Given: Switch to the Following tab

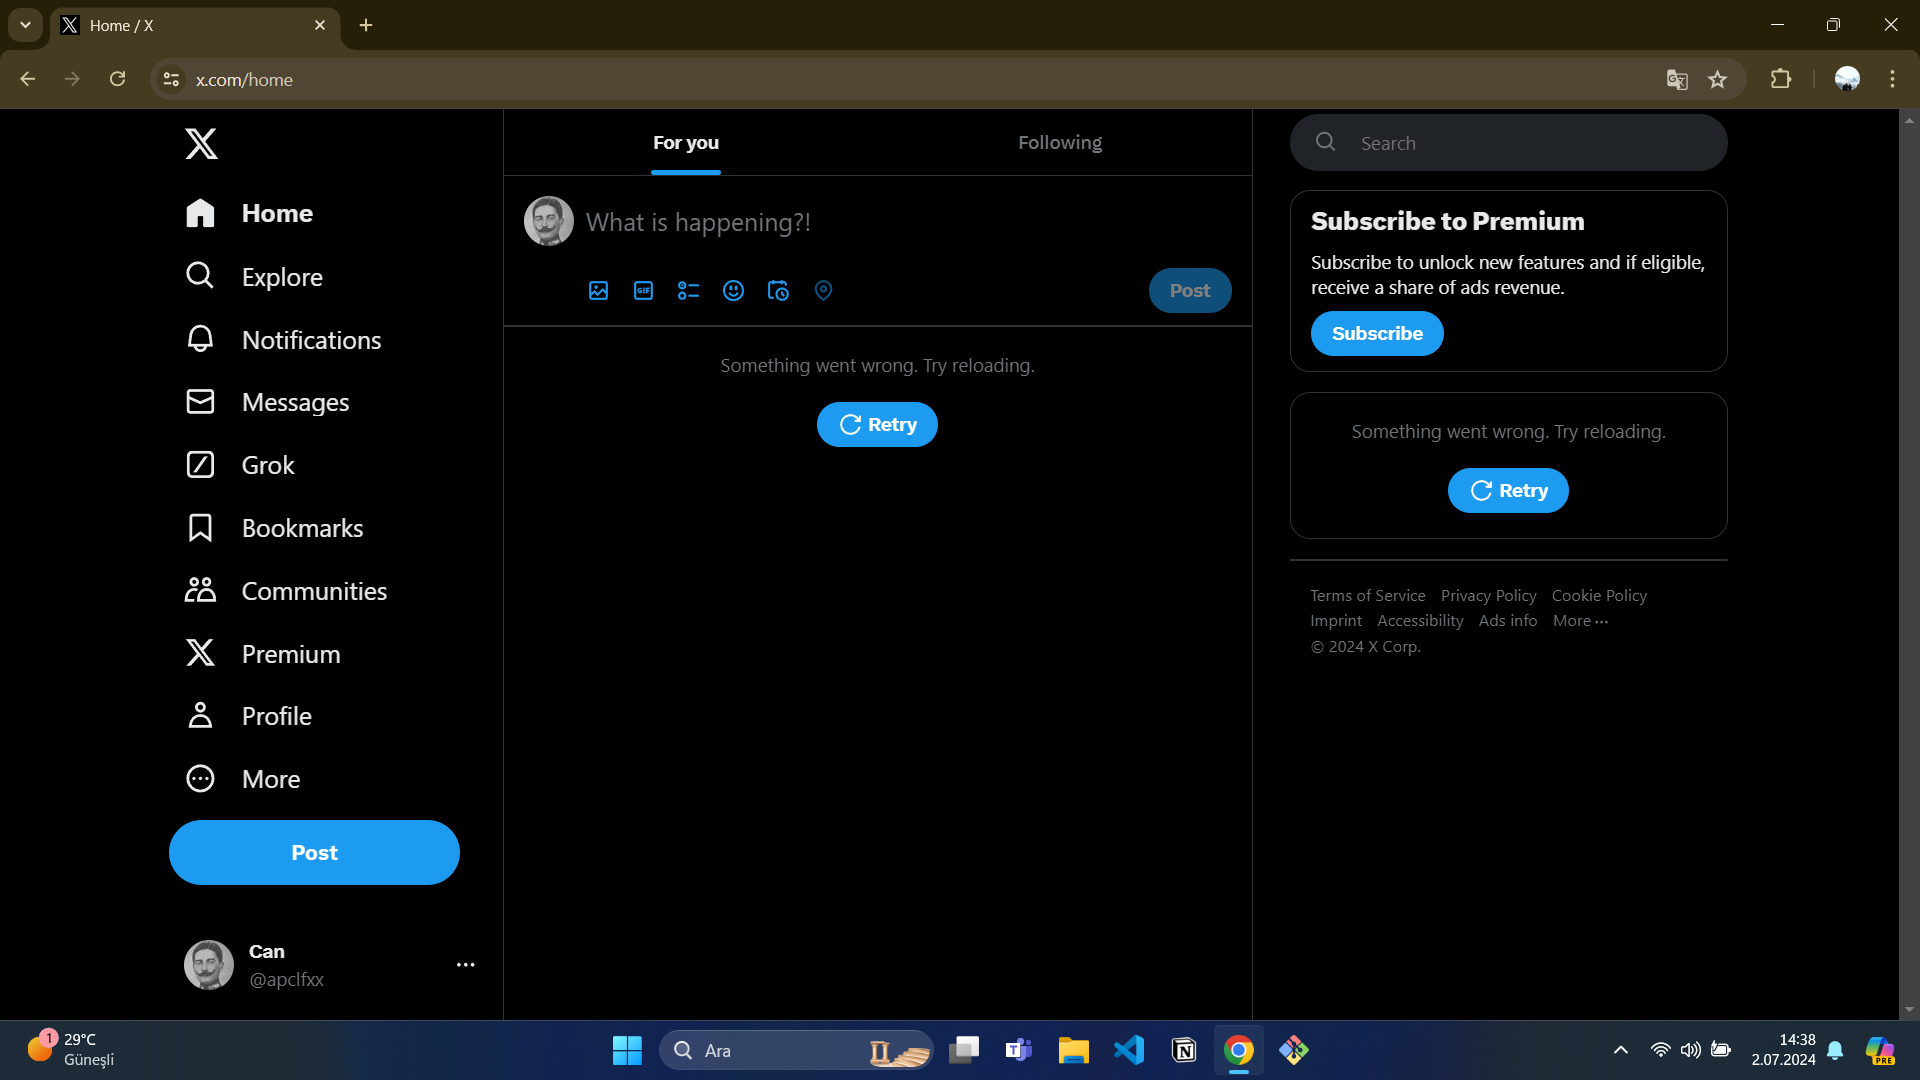Looking at the screenshot, I should pos(1059,143).
